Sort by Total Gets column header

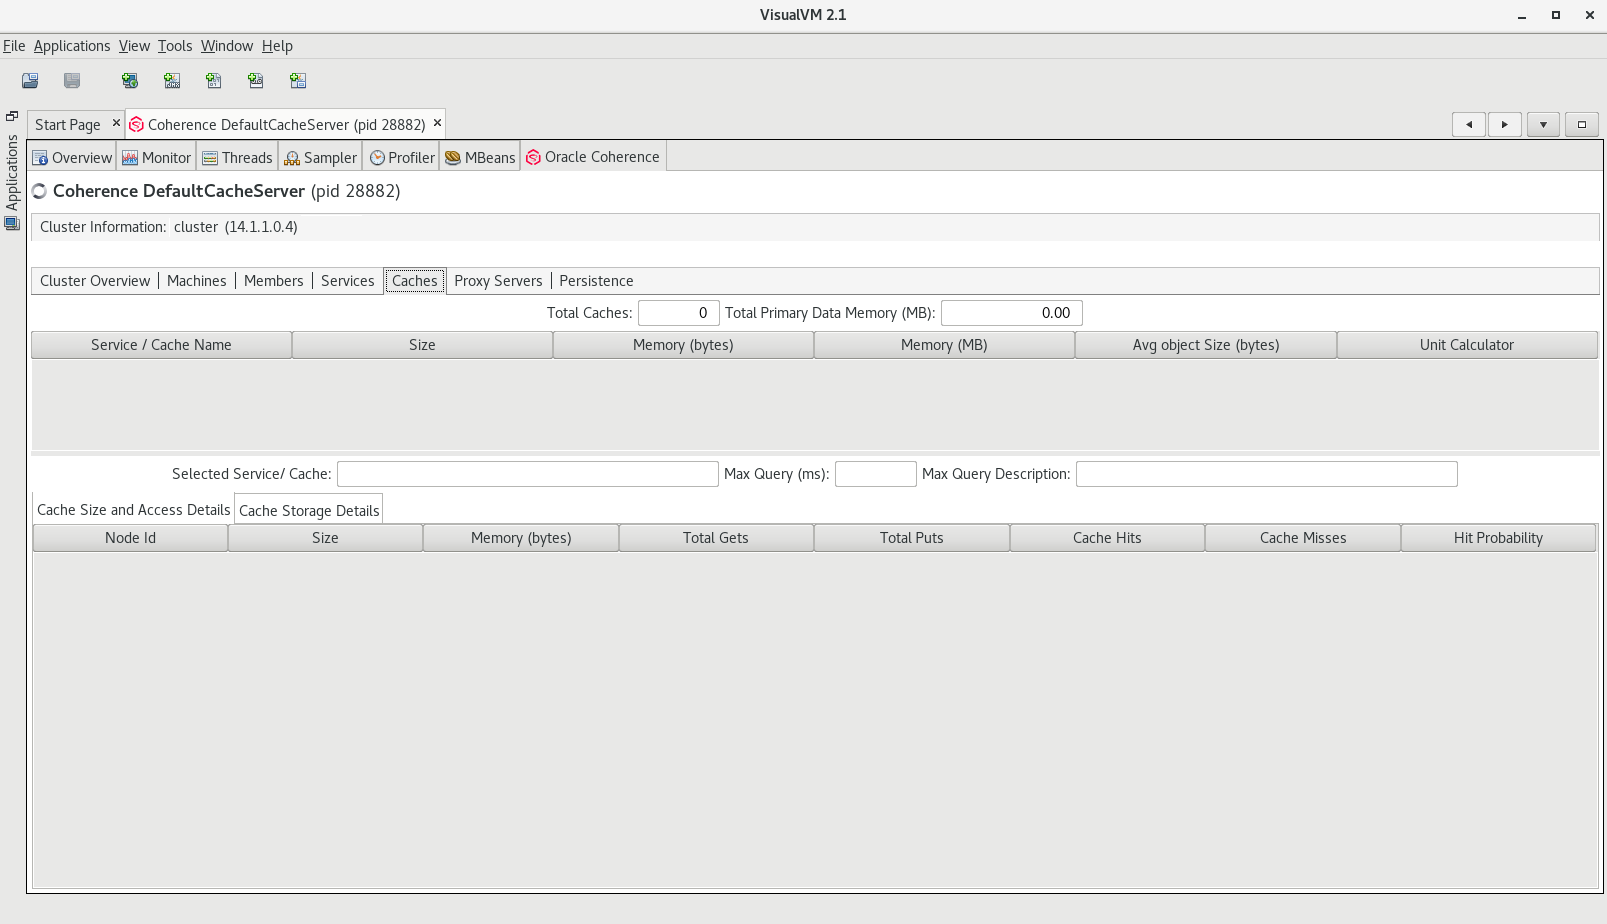tap(716, 538)
